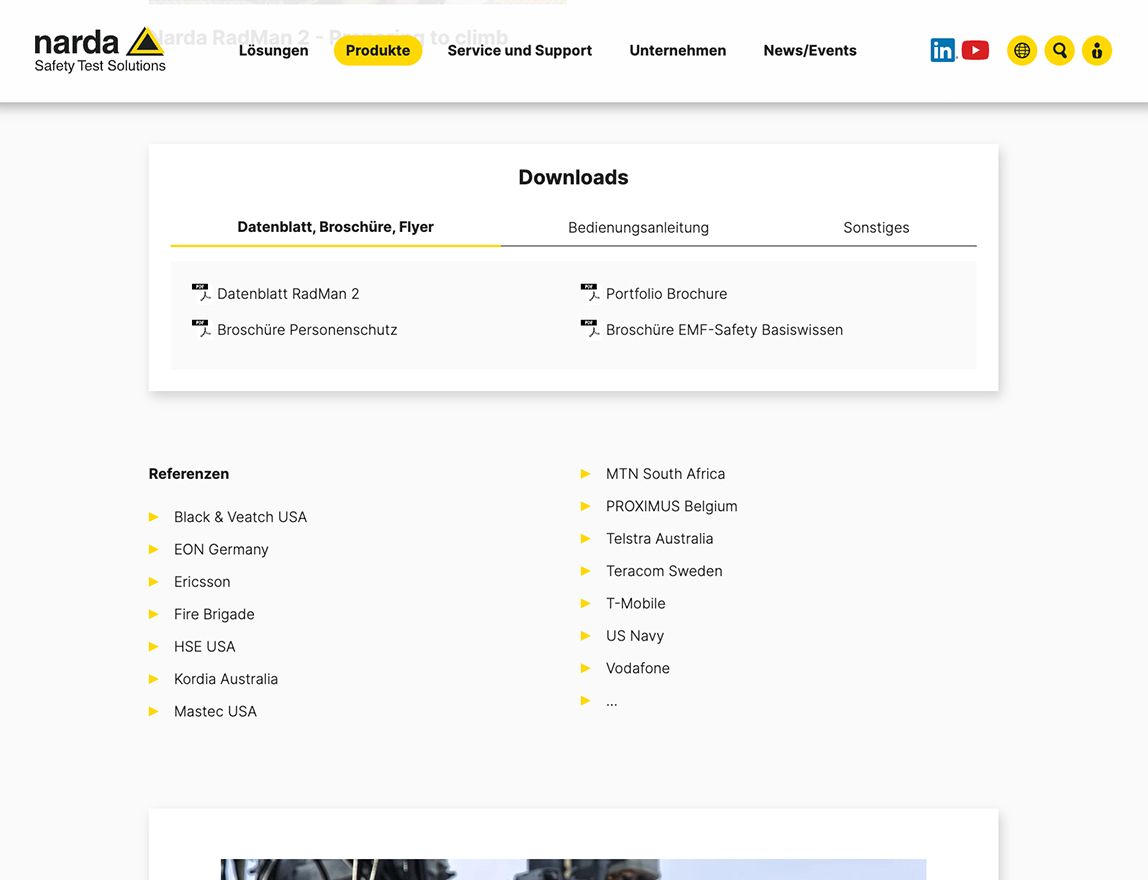The image size is (1148, 880).
Task: Click the PDF icon beside Portfolio Brochure
Action: click(589, 292)
